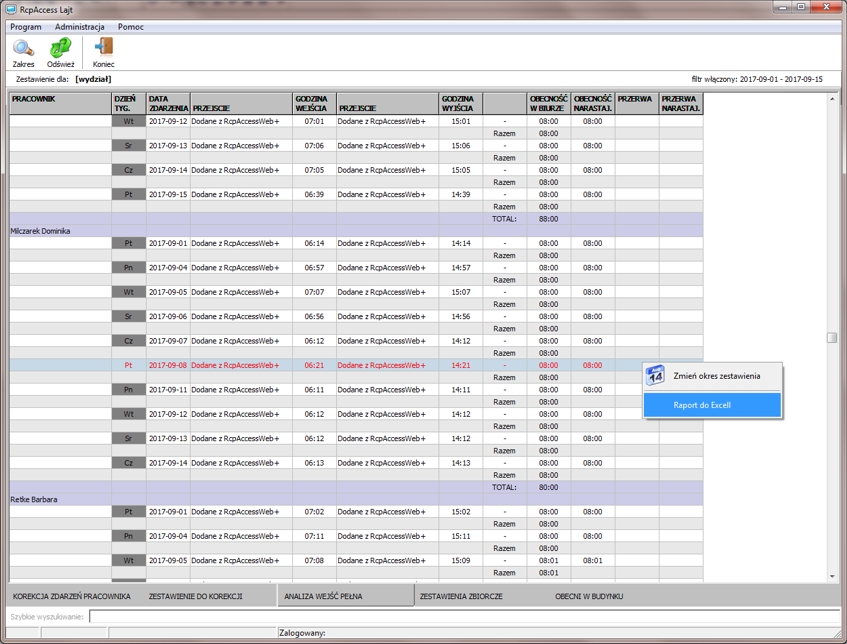The height and width of the screenshot is (644, 847).
Task: Choose Zmień okres zestawienia from context menu
Action: (x=716, y=376)
